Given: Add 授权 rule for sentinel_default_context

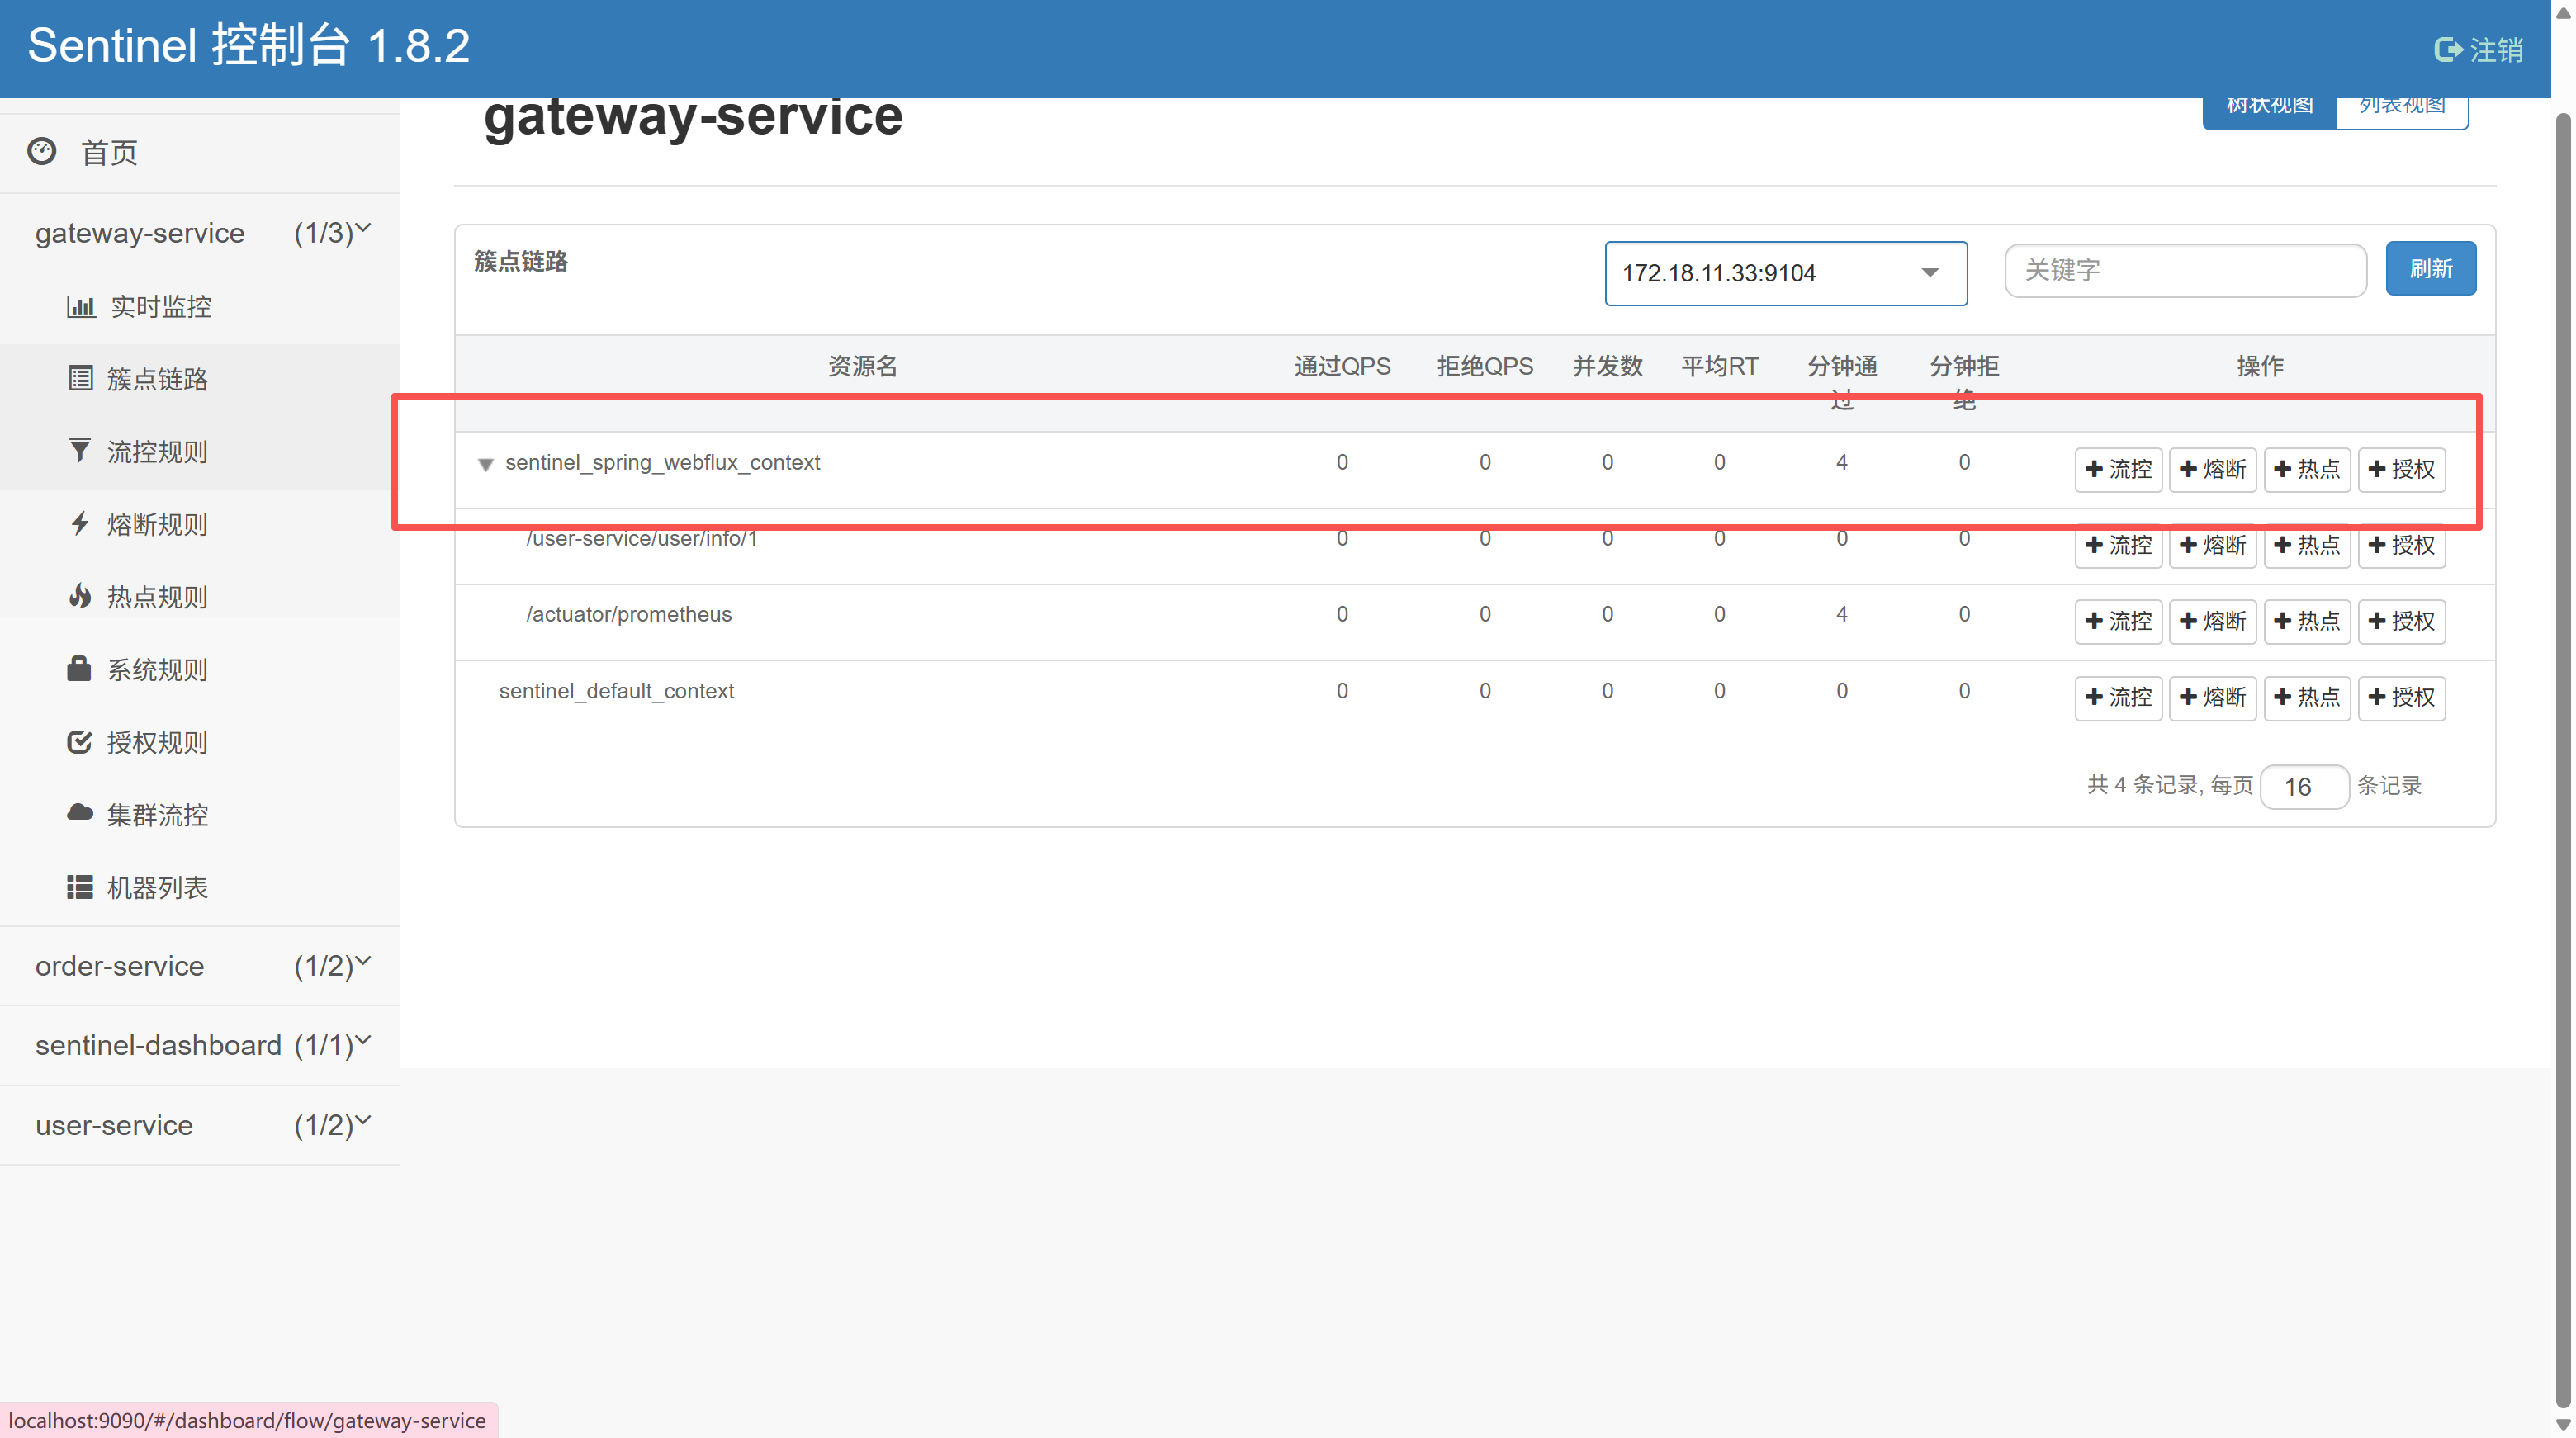Looking at the screenshot, I should [x=2401, y=697].
